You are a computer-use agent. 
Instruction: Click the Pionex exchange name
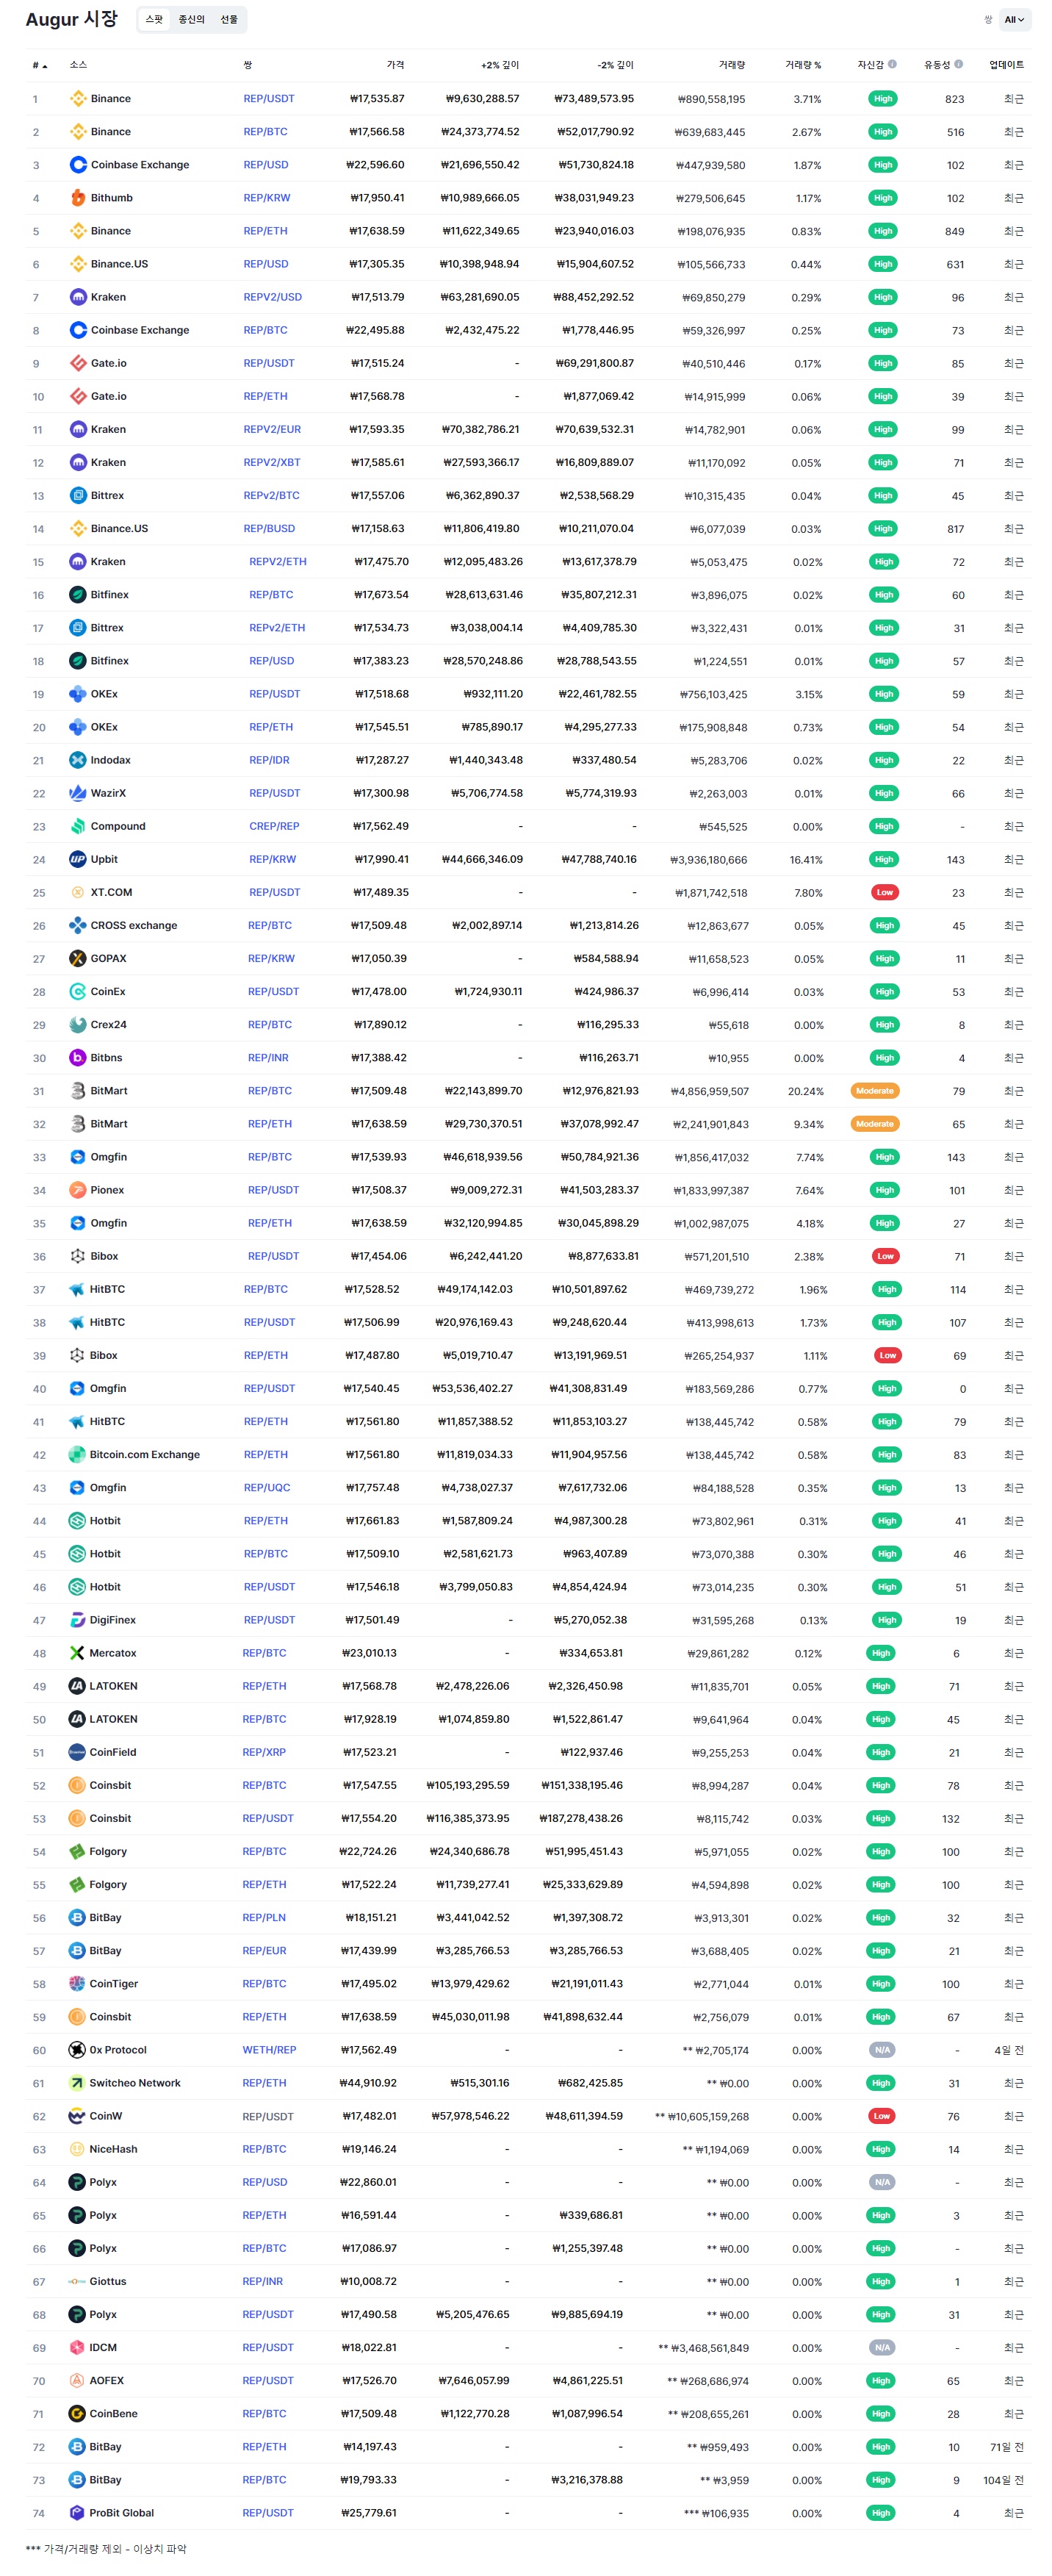(107, 1190)
